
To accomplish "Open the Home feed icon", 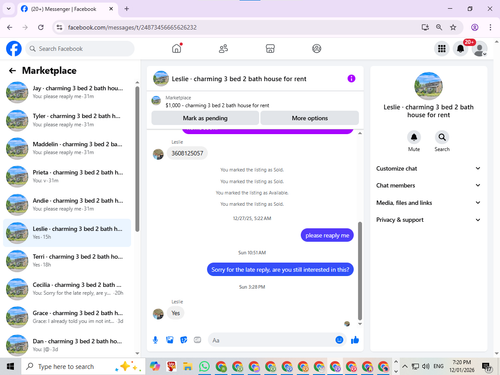I will 177,49.
